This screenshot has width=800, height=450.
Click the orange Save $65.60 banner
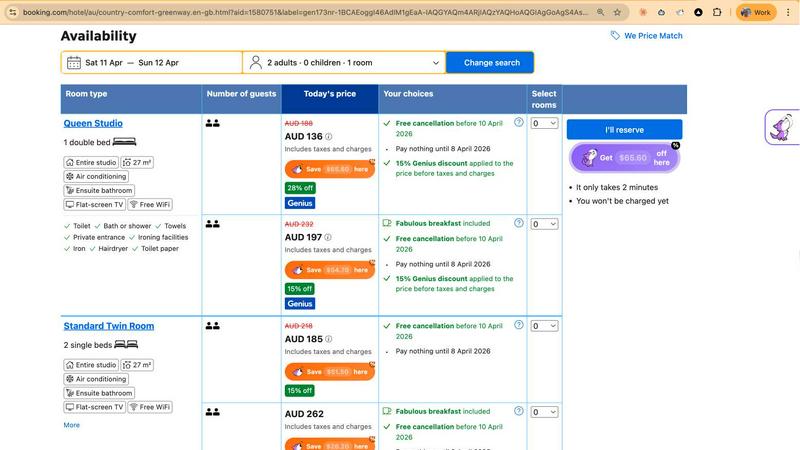click(x=329, y=170)
